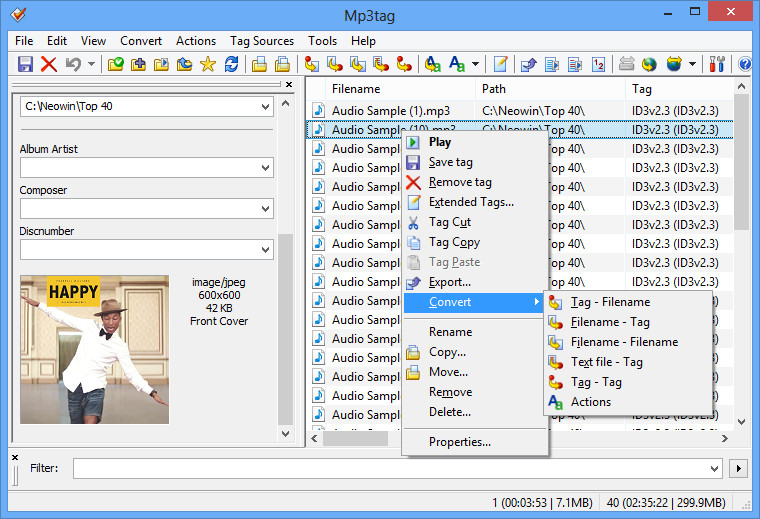Screen dimensions: 760x519
Task: Select Filename - Tag in the Convert submenu
Action: (x=628, y=322)
